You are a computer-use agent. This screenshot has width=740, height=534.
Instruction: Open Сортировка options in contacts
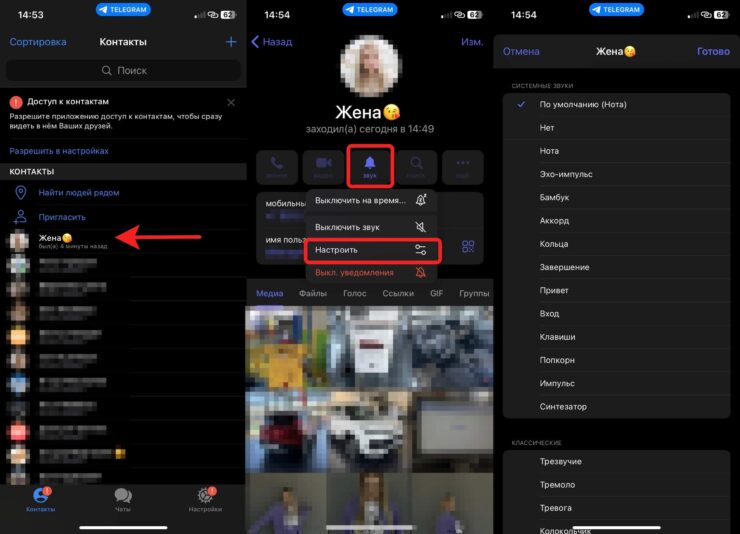point(38,42)
